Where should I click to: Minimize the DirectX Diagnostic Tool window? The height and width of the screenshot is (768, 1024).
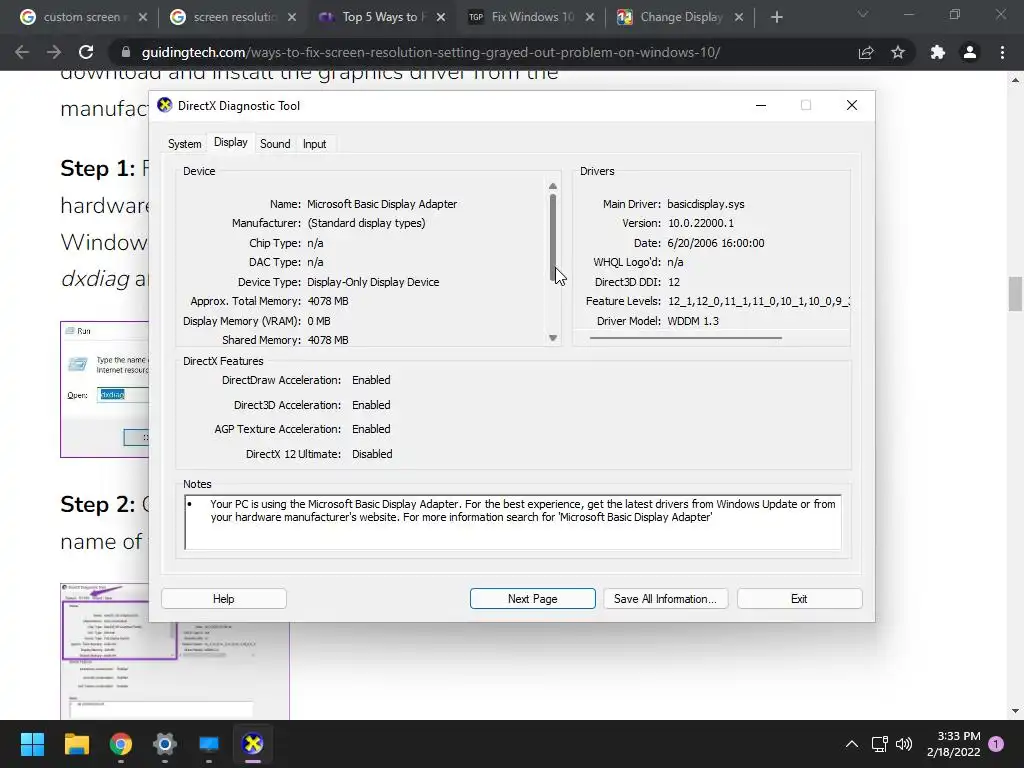[x=761, y=105]
